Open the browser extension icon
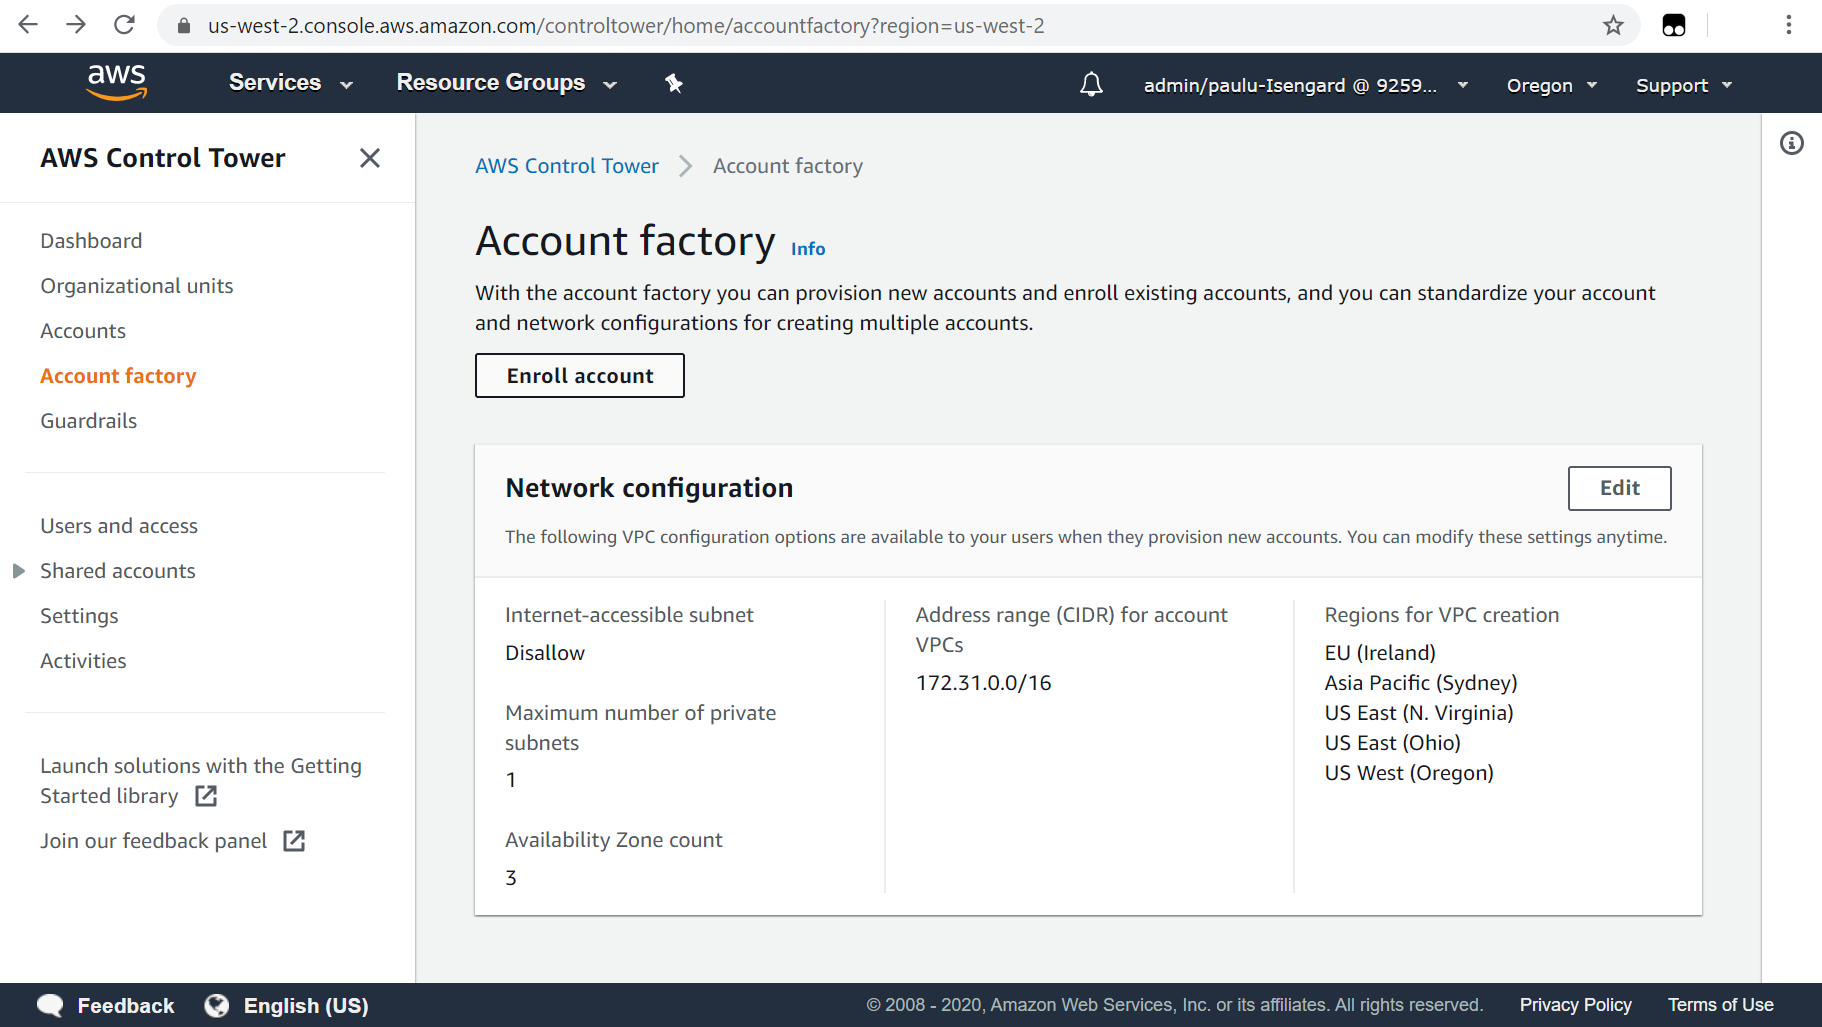Screen dimensions: 1822x1027 (x=1674, y=25)
